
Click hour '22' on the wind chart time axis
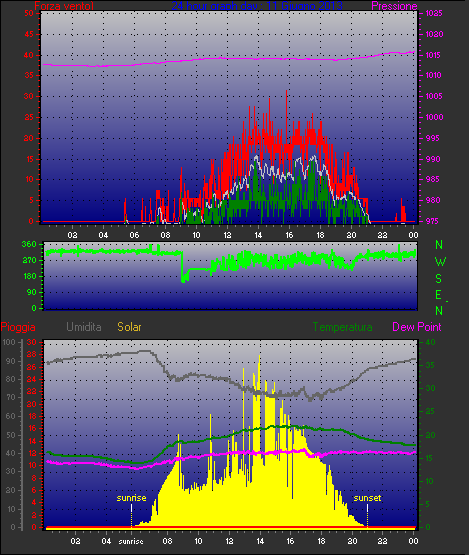(383, 235)
